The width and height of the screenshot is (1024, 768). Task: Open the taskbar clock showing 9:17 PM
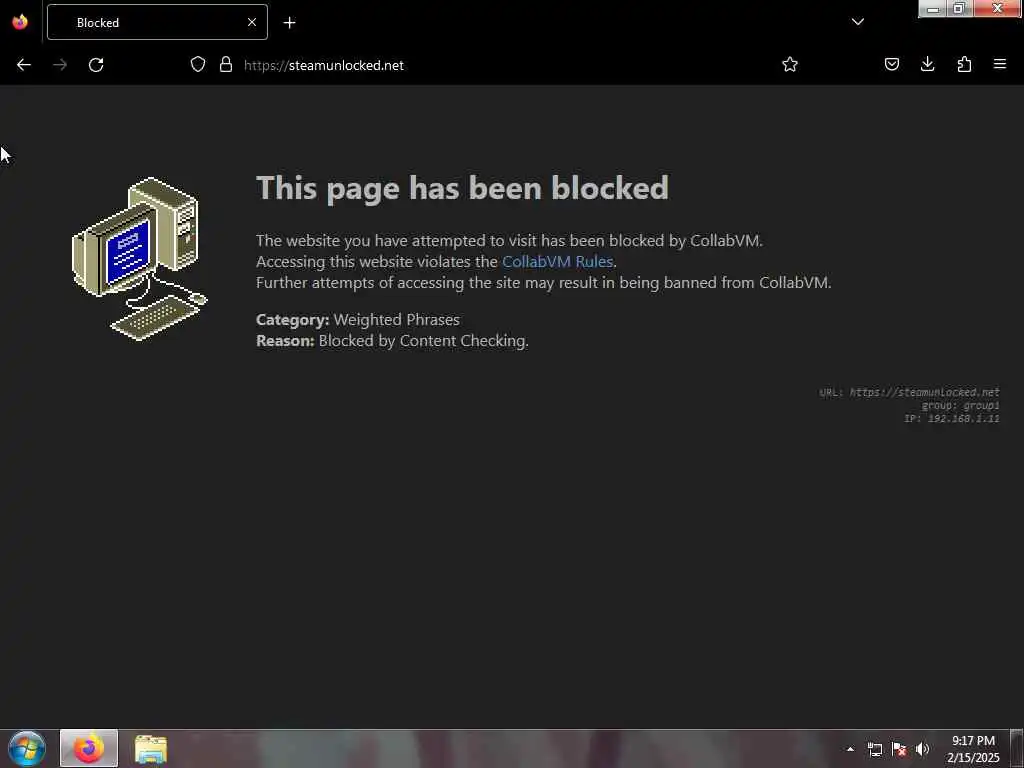click(x=973, y=749)
